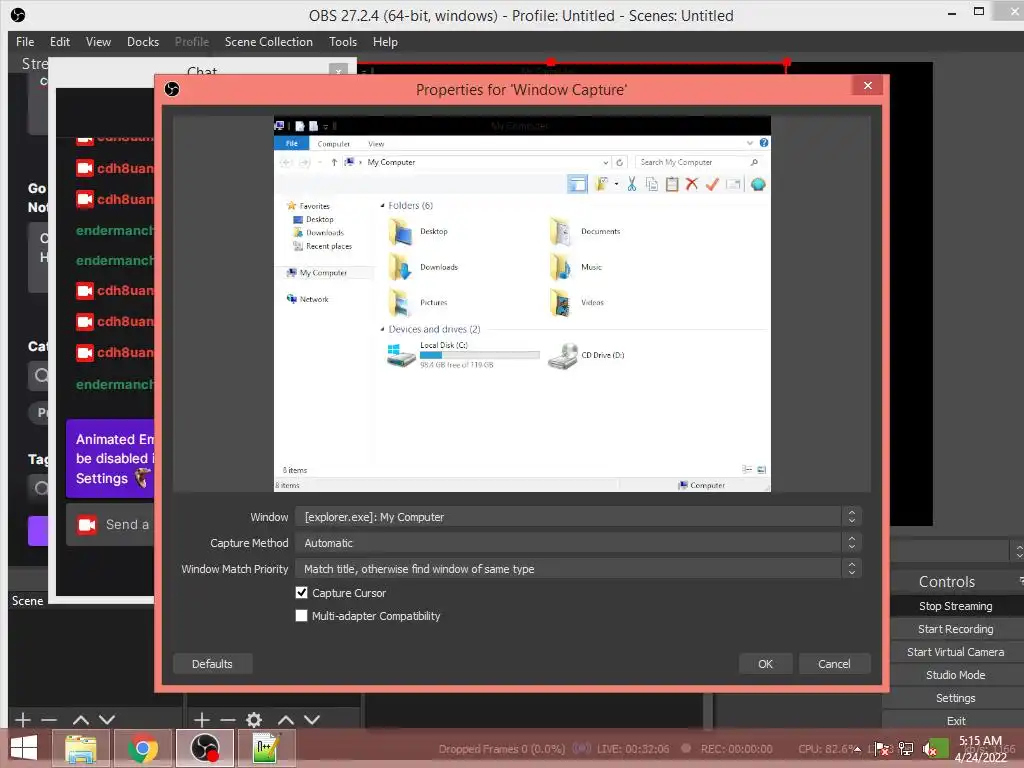Open the Edit menu

(59, 42)
